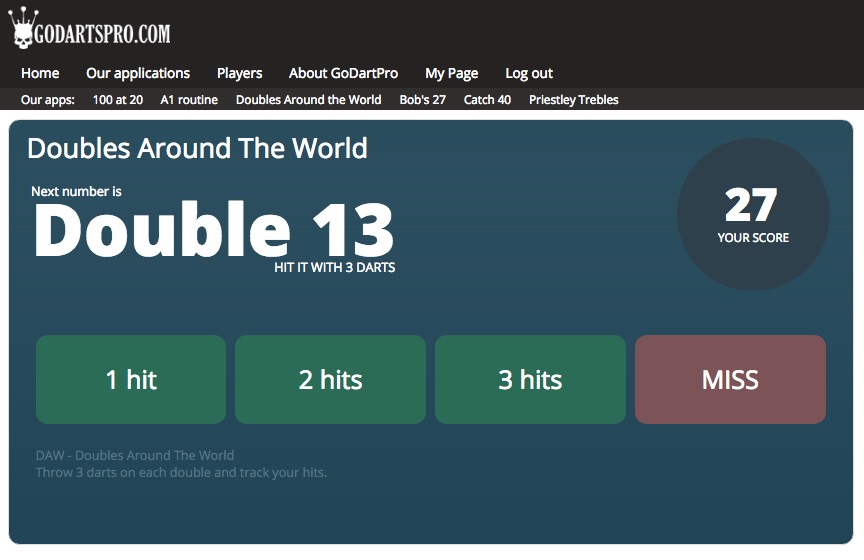Click the Double 13 target text

(x=214, y=229)
